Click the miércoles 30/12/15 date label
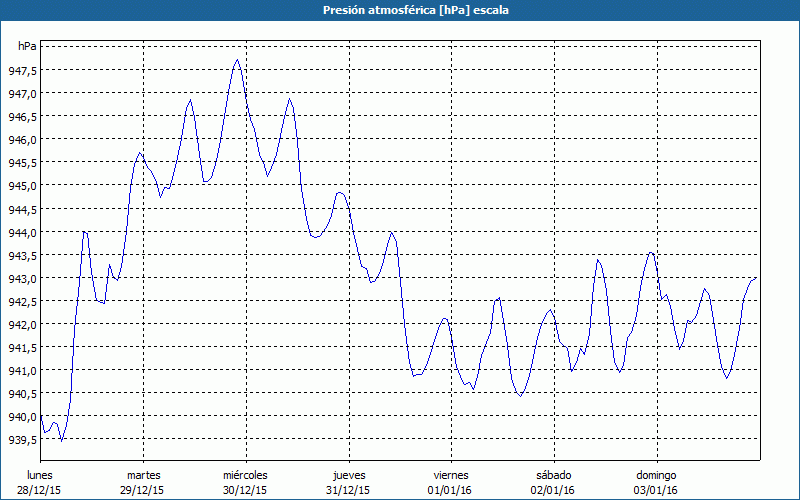 [245, 482]
